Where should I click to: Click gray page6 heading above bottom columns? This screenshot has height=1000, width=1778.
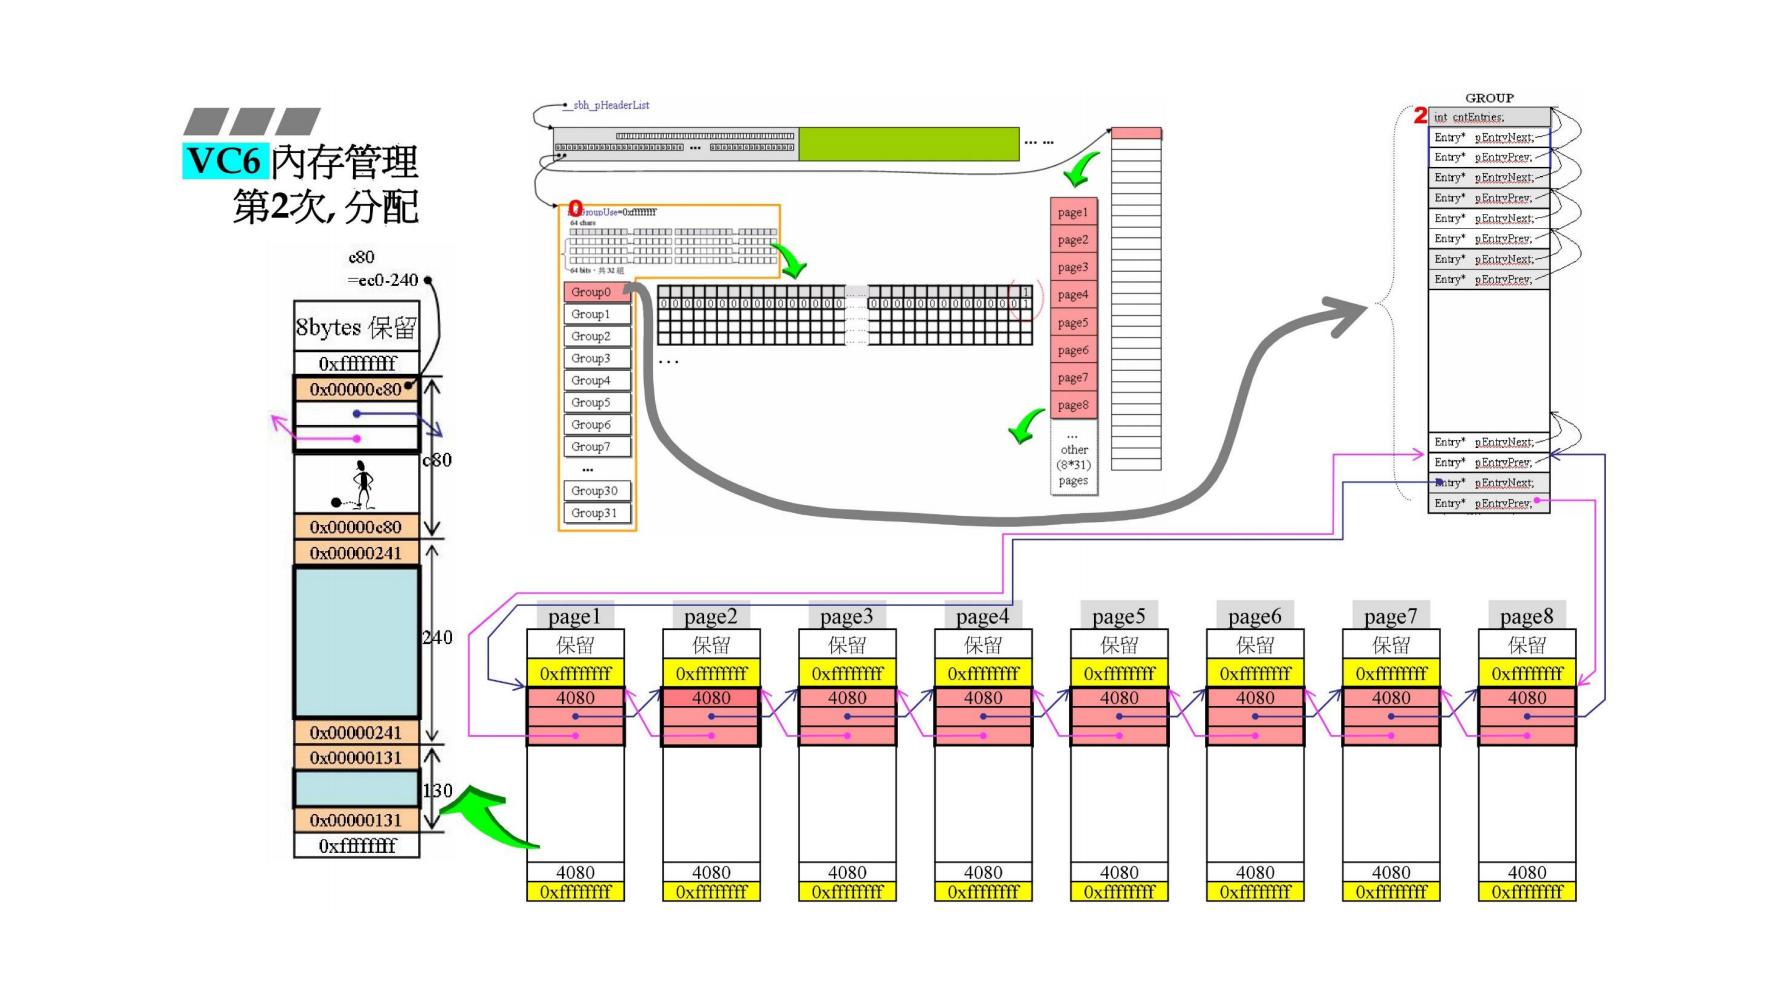coord(1255,616)
